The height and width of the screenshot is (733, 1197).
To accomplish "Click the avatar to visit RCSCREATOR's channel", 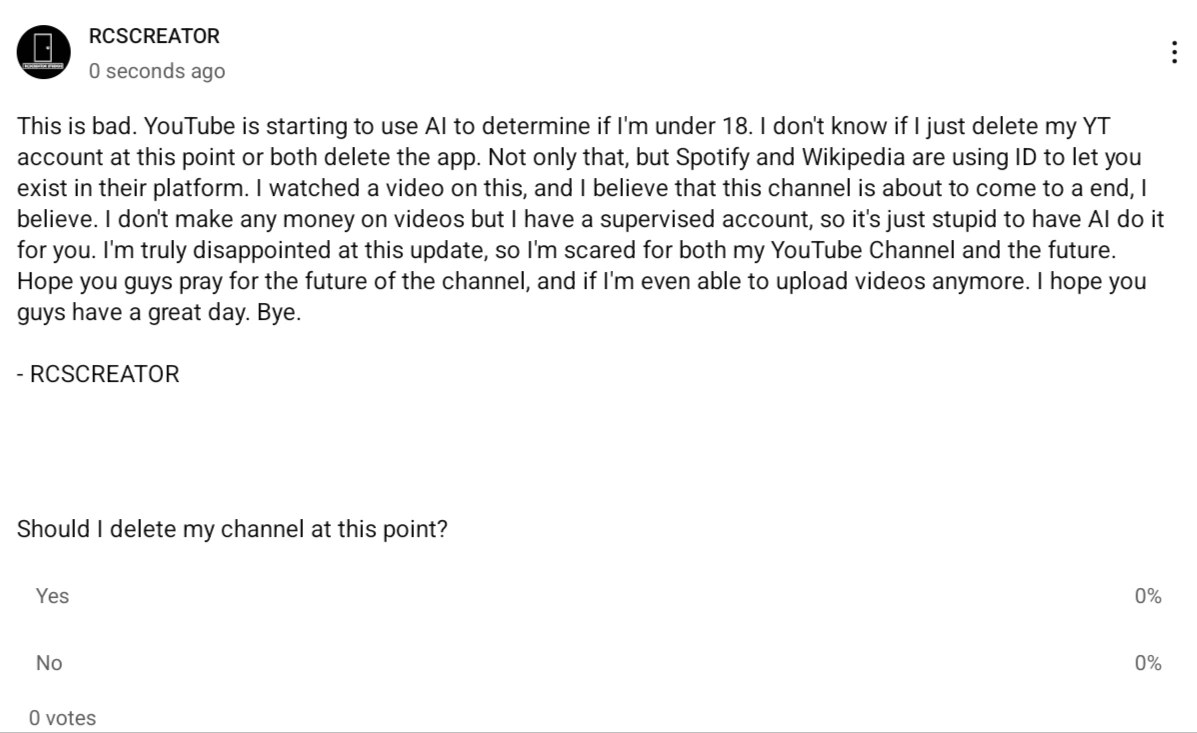I will (43, 51).
